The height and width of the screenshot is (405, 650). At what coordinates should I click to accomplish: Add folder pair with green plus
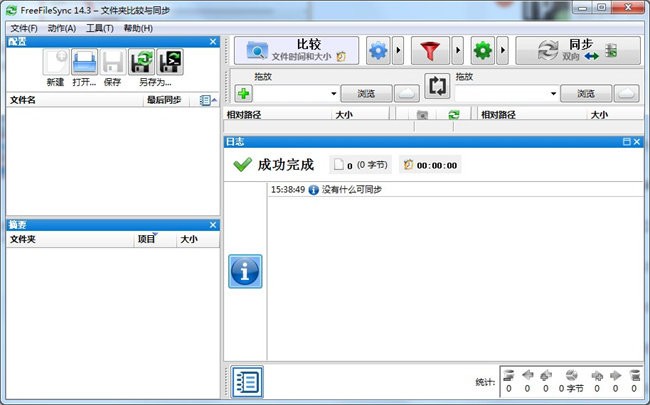tap(244, 93)
